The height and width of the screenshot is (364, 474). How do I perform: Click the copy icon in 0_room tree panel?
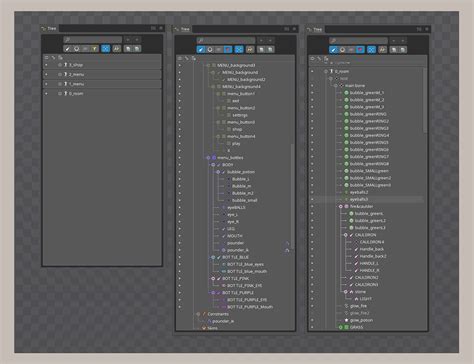pyautogui.click(x=394, y=50)
